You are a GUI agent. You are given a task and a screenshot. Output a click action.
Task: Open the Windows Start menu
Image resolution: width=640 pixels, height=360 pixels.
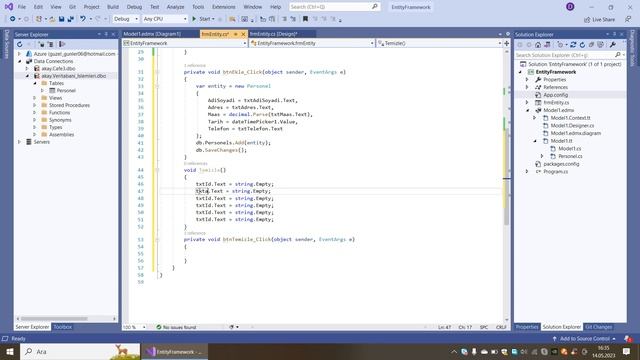(10, 351)
